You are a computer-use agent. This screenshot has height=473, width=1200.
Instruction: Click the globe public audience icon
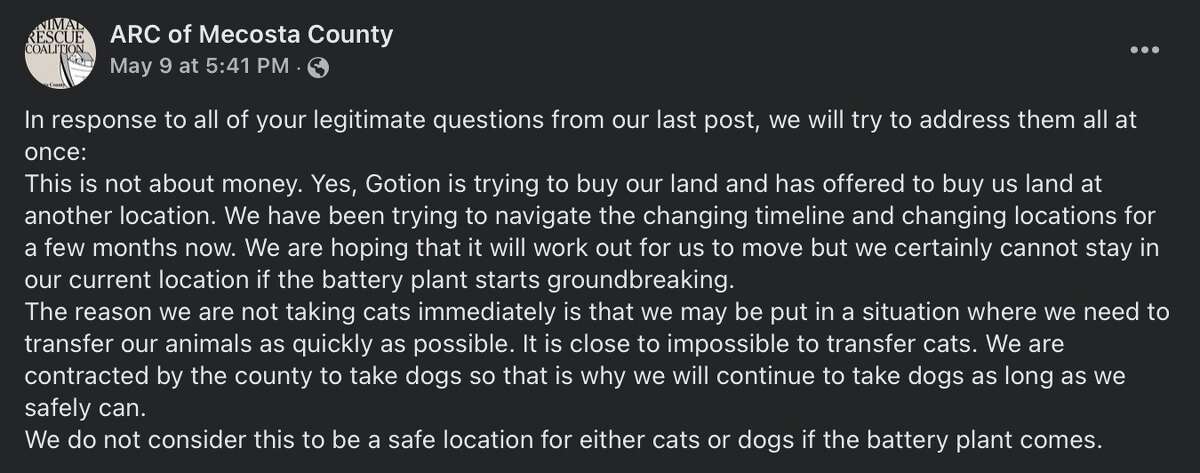(317, 68)
